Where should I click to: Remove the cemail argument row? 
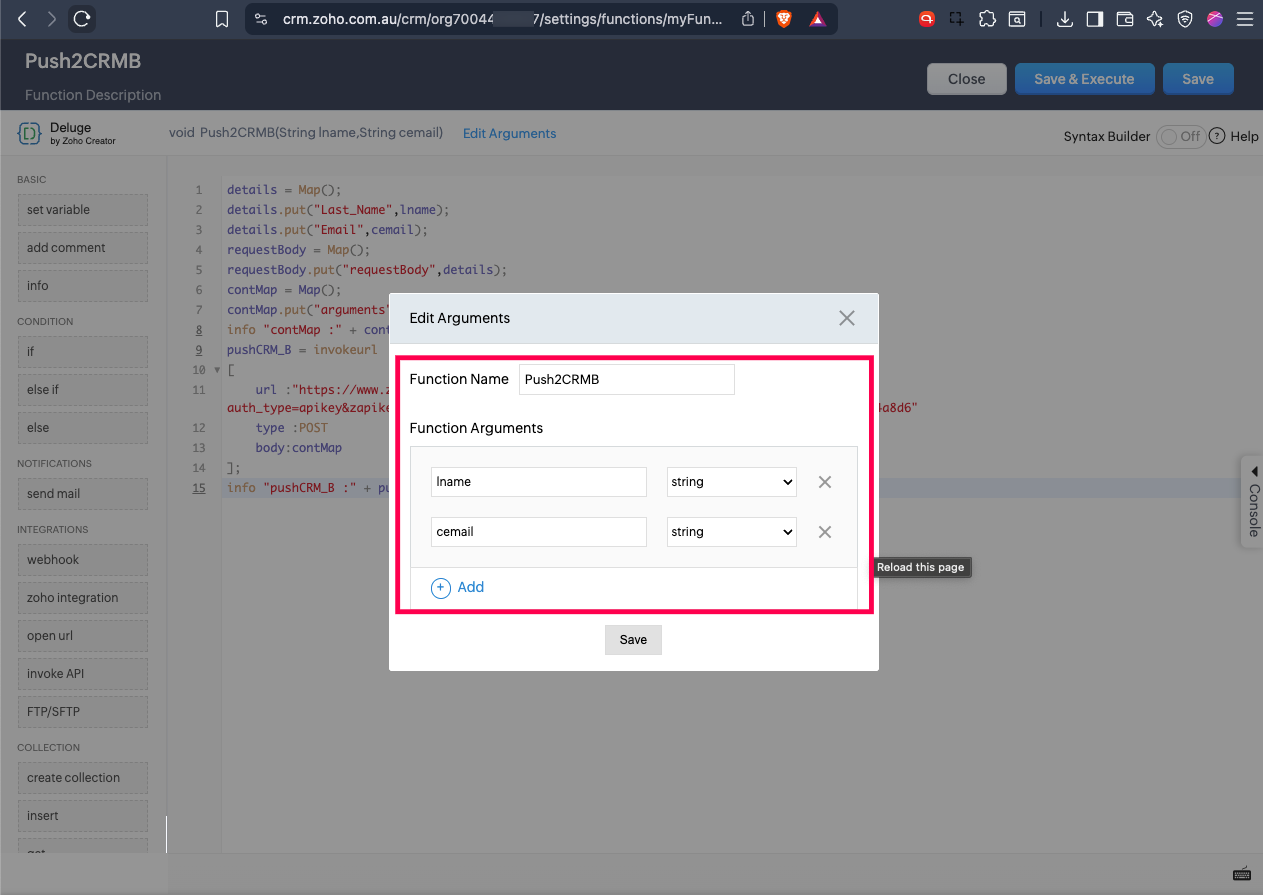tap(825, 532)
